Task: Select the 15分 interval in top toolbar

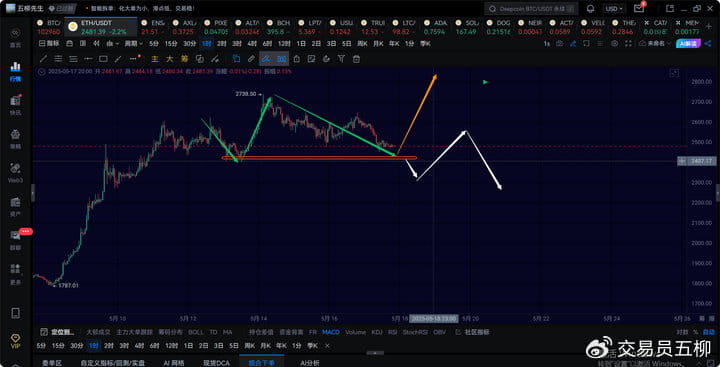Action: (x=171, y=44)
